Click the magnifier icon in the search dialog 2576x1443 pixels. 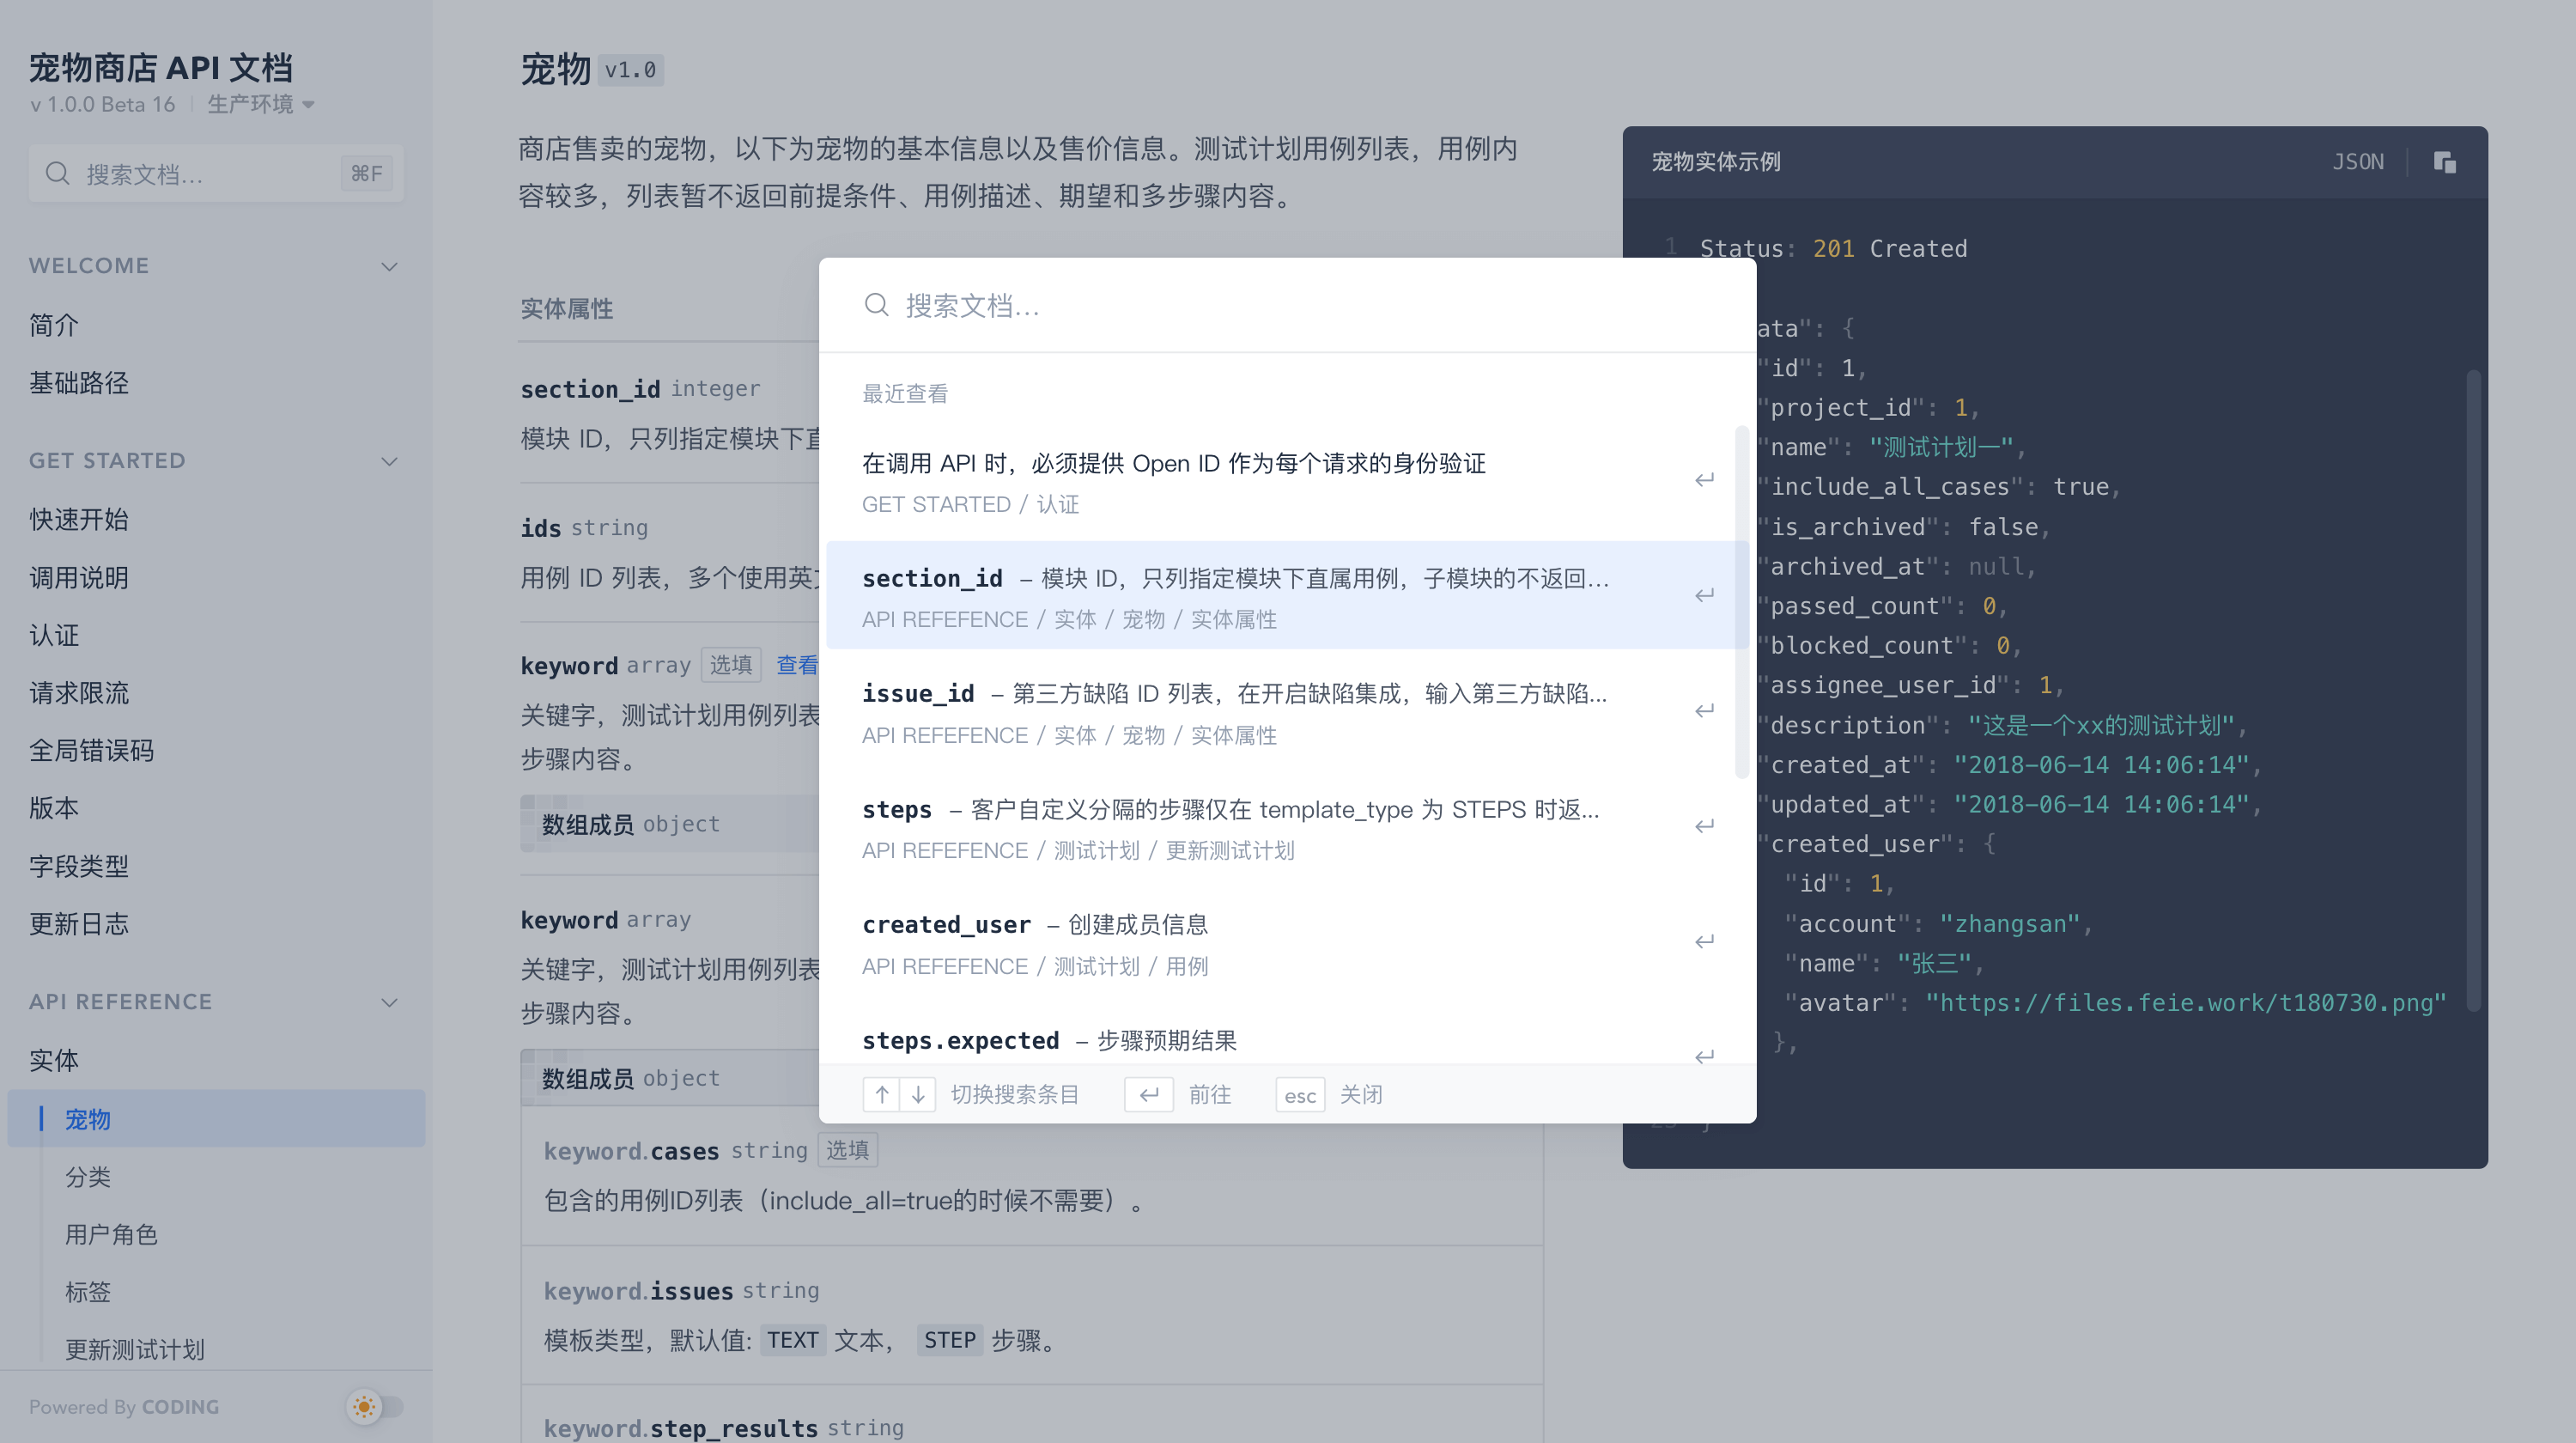click(876, 305)
